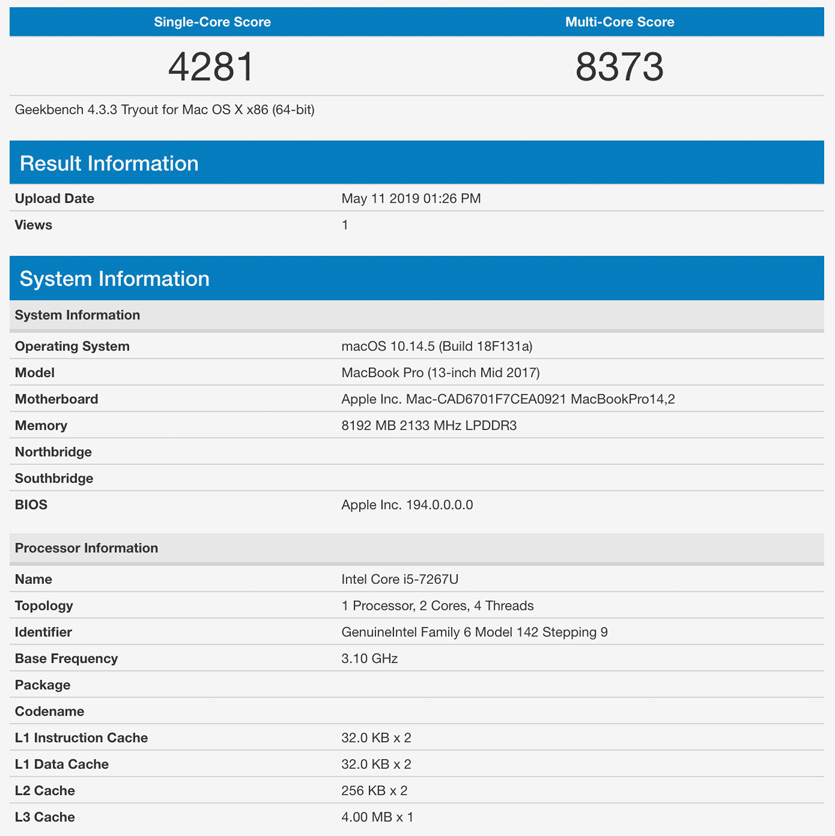Select 1 Processor, 2 Cores, 4 Threads value
Viewport: 835px width, 836px height.
[437, 606]
